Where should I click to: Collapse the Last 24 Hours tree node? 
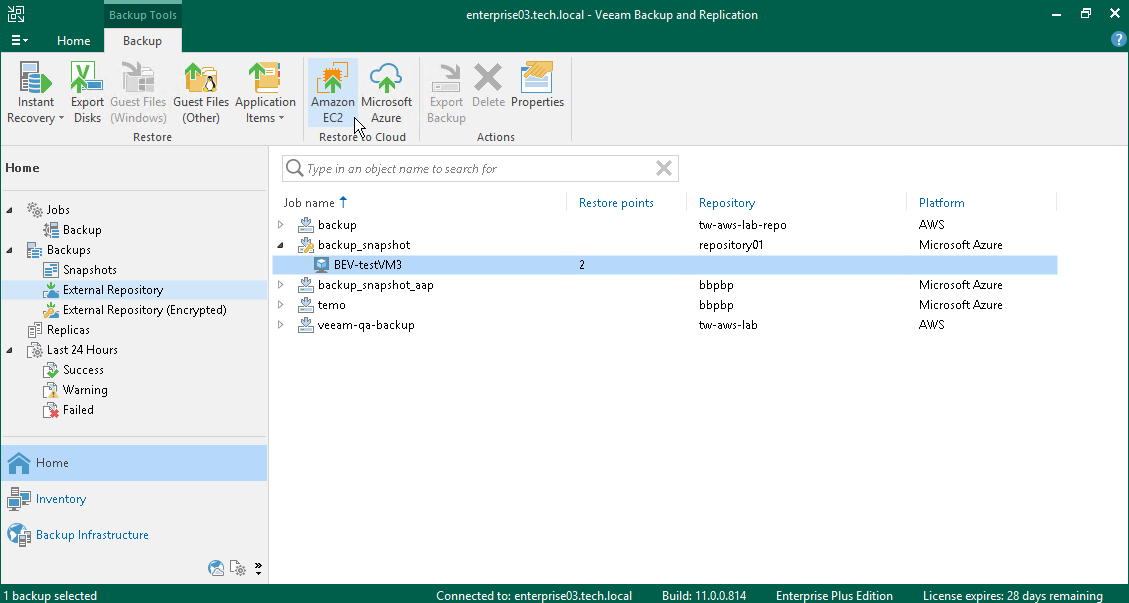[9, 350]
